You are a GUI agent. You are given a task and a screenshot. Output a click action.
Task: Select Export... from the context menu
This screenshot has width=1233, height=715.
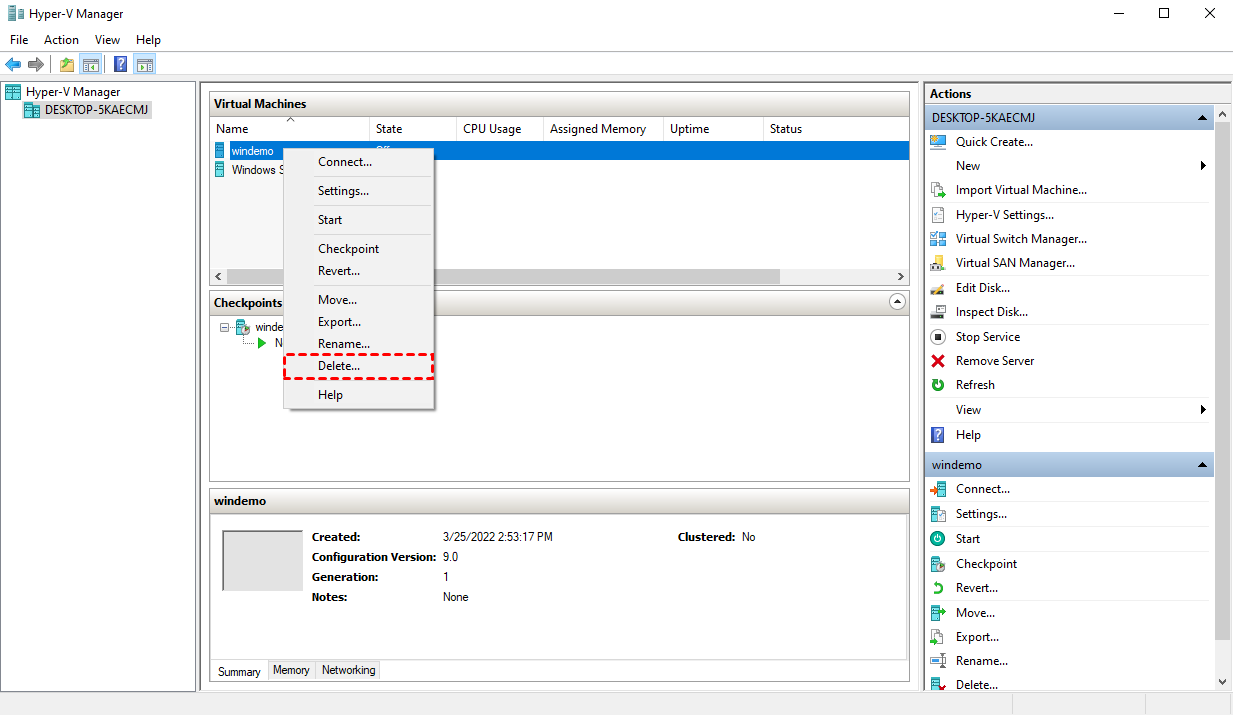click(339, 322)
